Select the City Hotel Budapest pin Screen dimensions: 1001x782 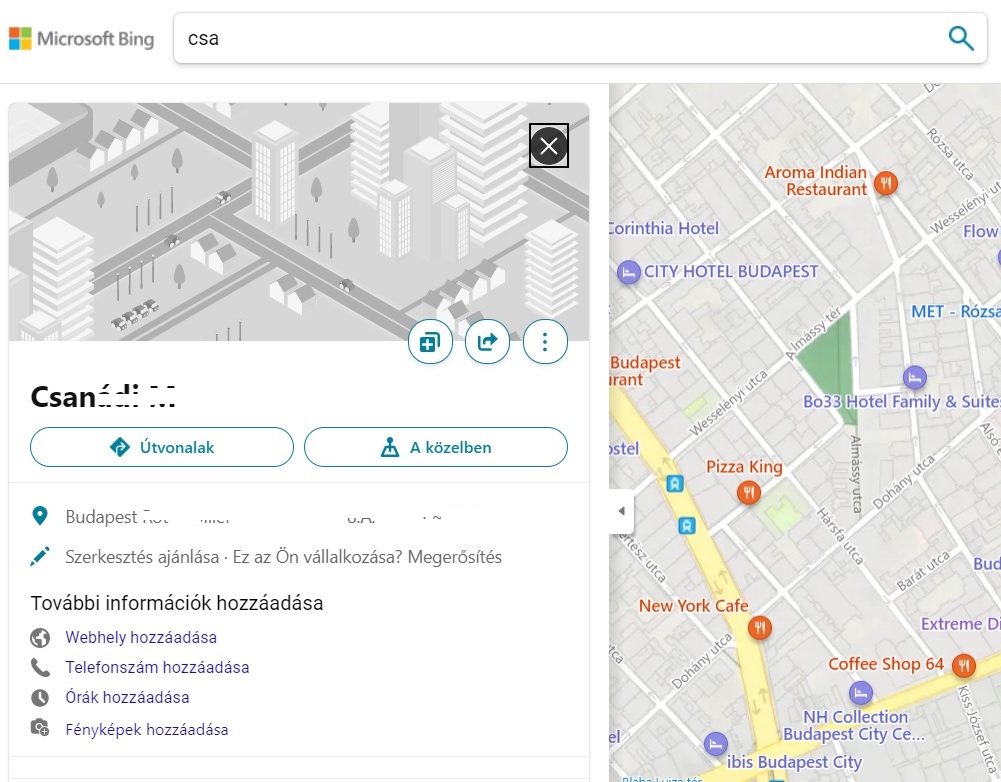[628, 273]
